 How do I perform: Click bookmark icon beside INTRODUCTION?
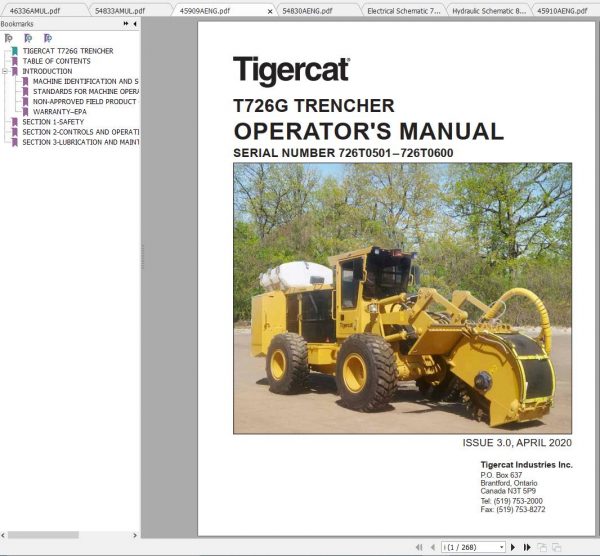click(15, 71)
